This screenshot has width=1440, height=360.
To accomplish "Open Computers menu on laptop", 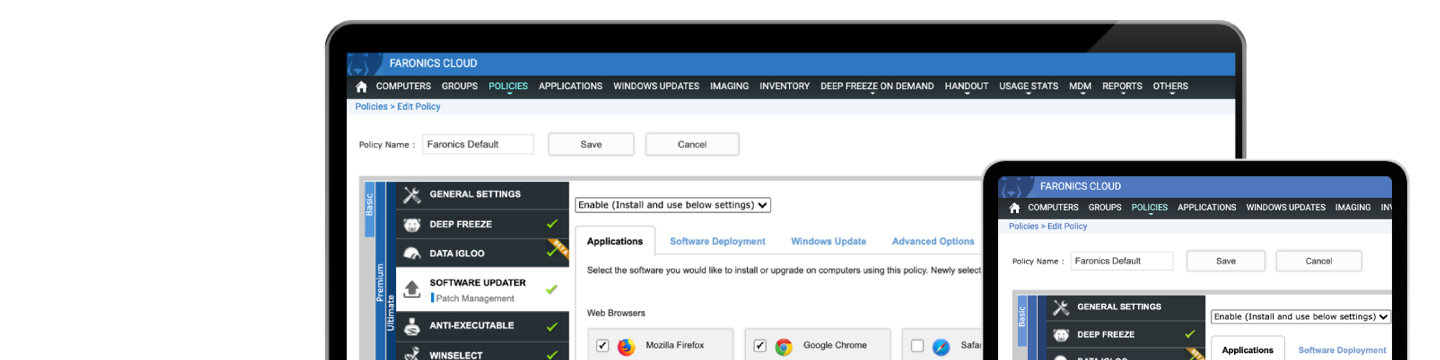I will (403, 87).
